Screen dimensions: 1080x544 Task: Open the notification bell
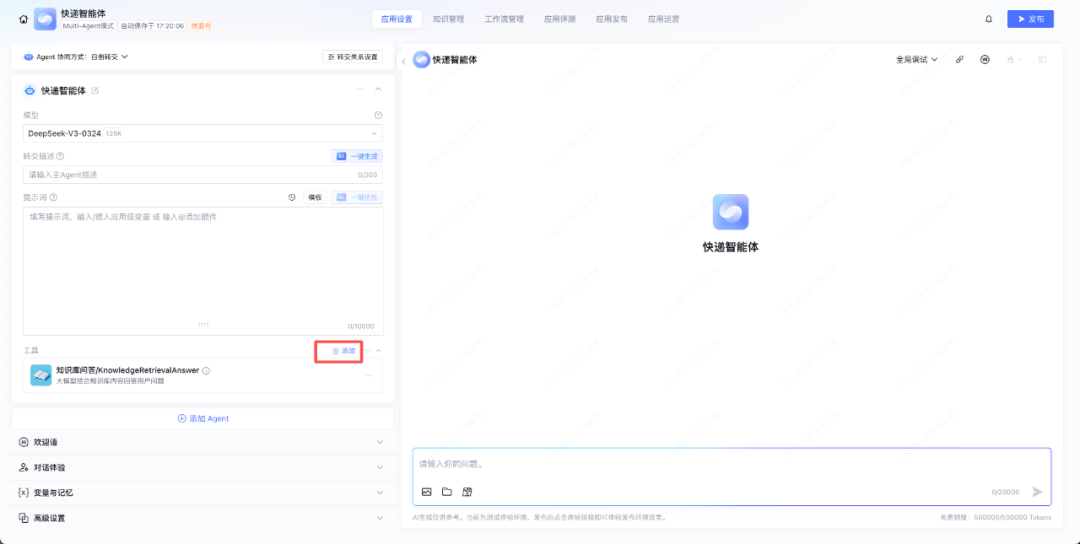click(989, 19)
